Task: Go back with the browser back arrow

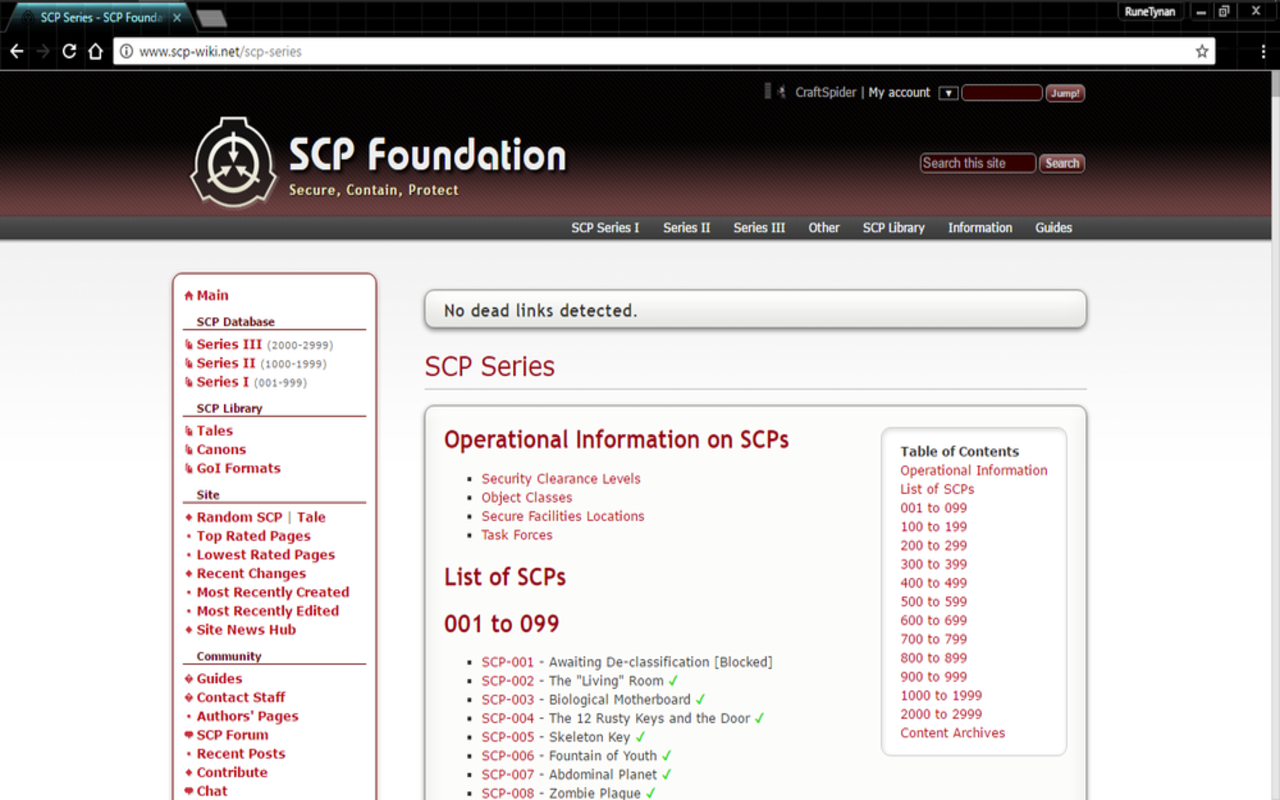Action: pos(17,51)
